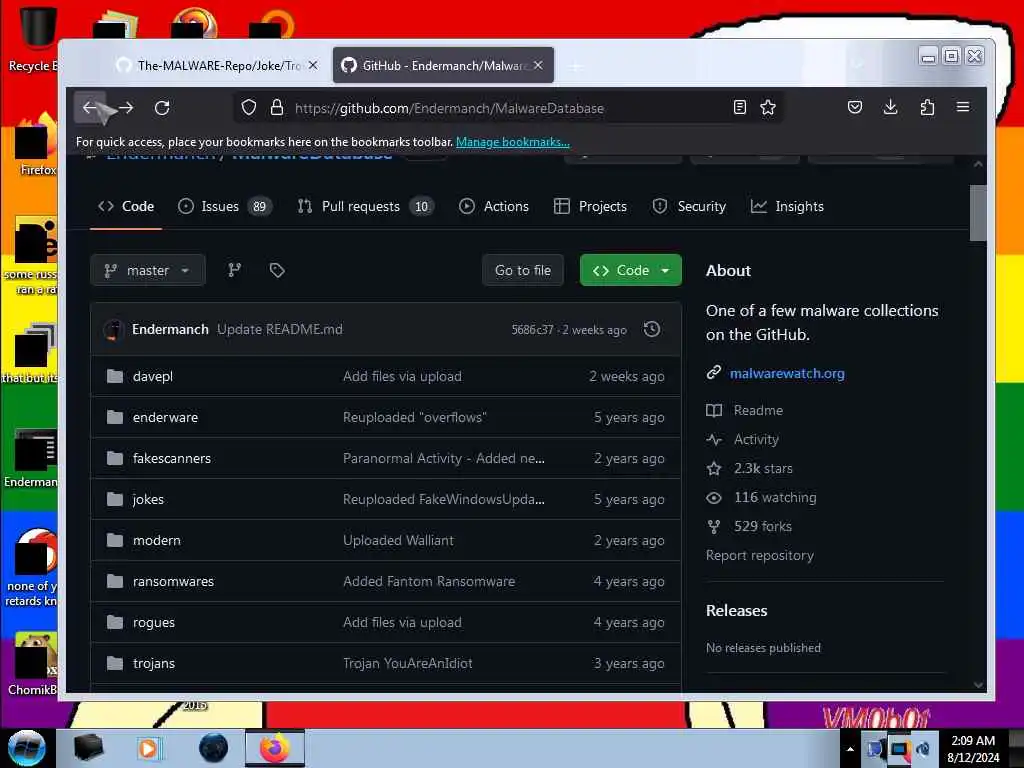Screen dimensions: 1024x768
Task: Click the Go to file button
Action: 522,270
